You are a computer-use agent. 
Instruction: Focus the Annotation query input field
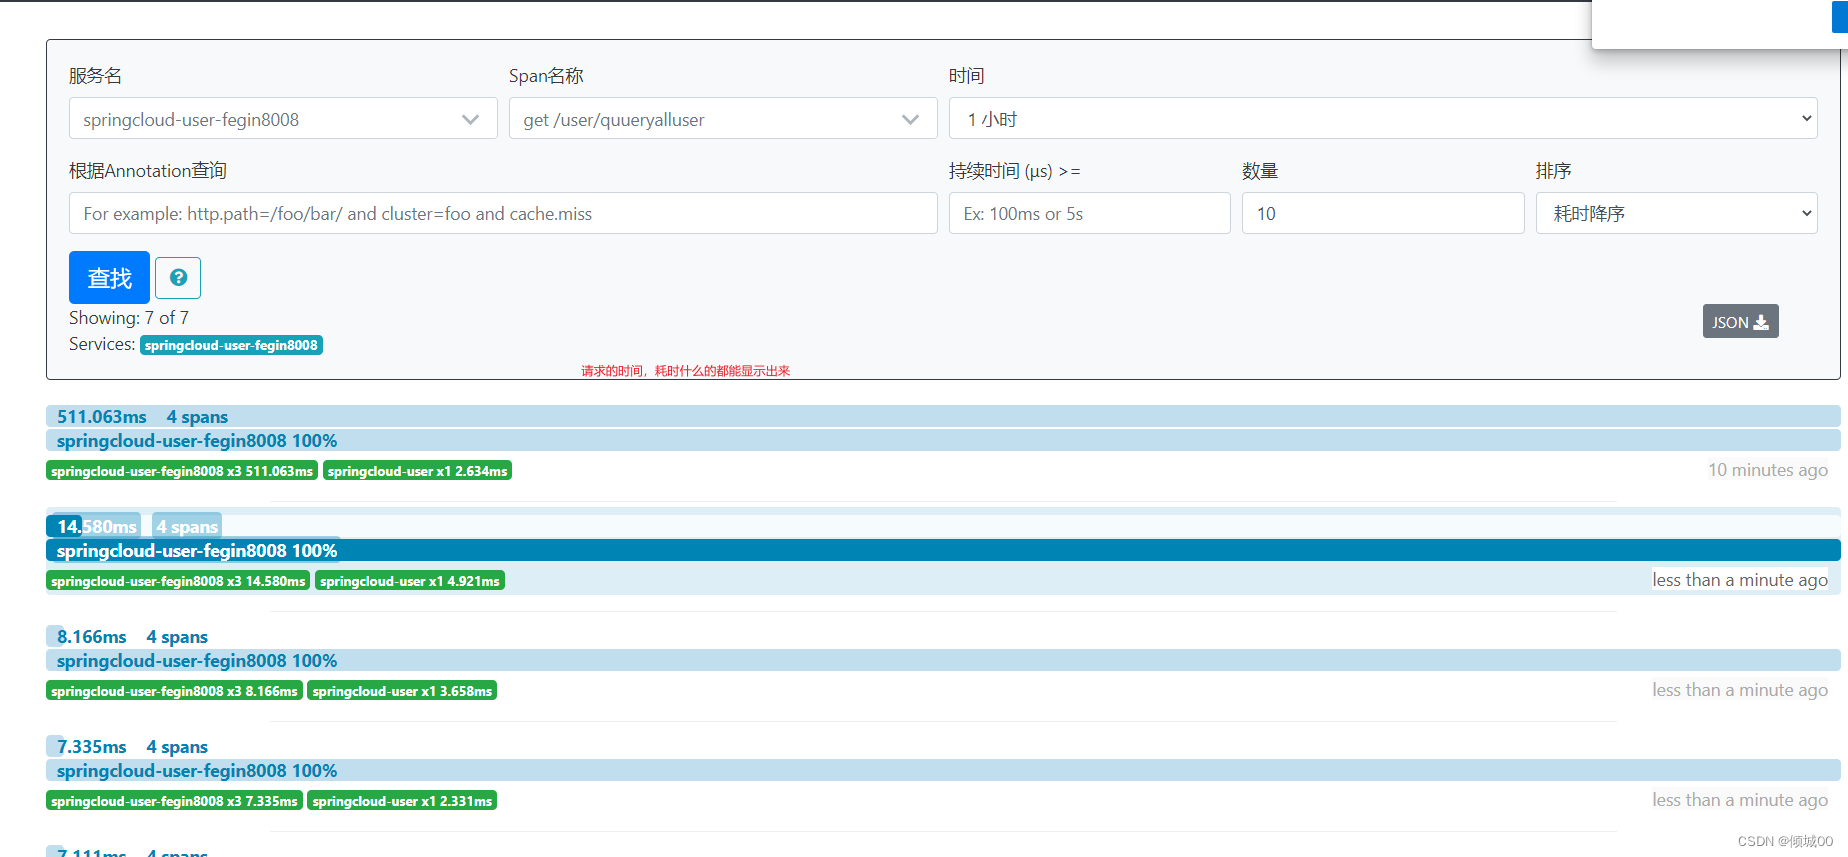tap(503, 213)
